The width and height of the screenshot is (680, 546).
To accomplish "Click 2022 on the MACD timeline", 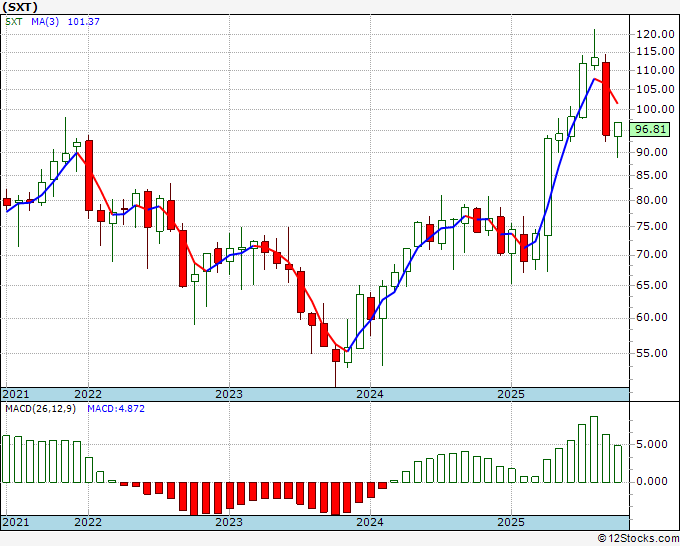I will [88, 522].
